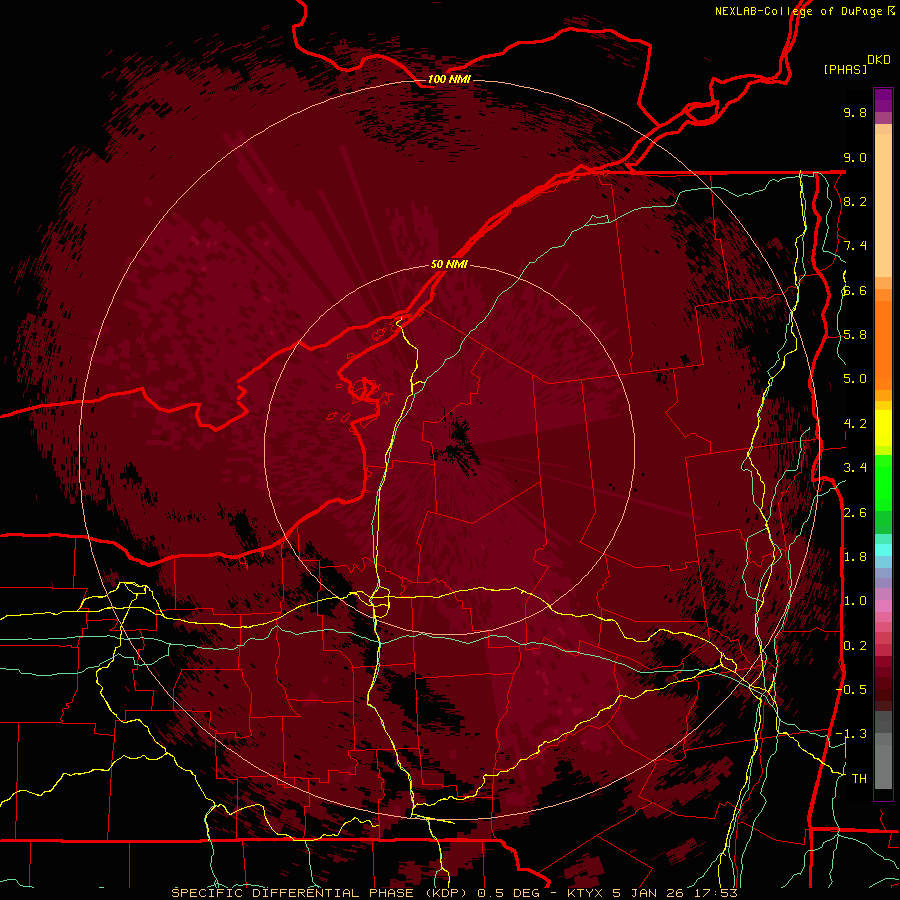Click the 9.0 value on the color scale
Image resolution: width=900 pixels, height=900 pixels.
point(855,157)
